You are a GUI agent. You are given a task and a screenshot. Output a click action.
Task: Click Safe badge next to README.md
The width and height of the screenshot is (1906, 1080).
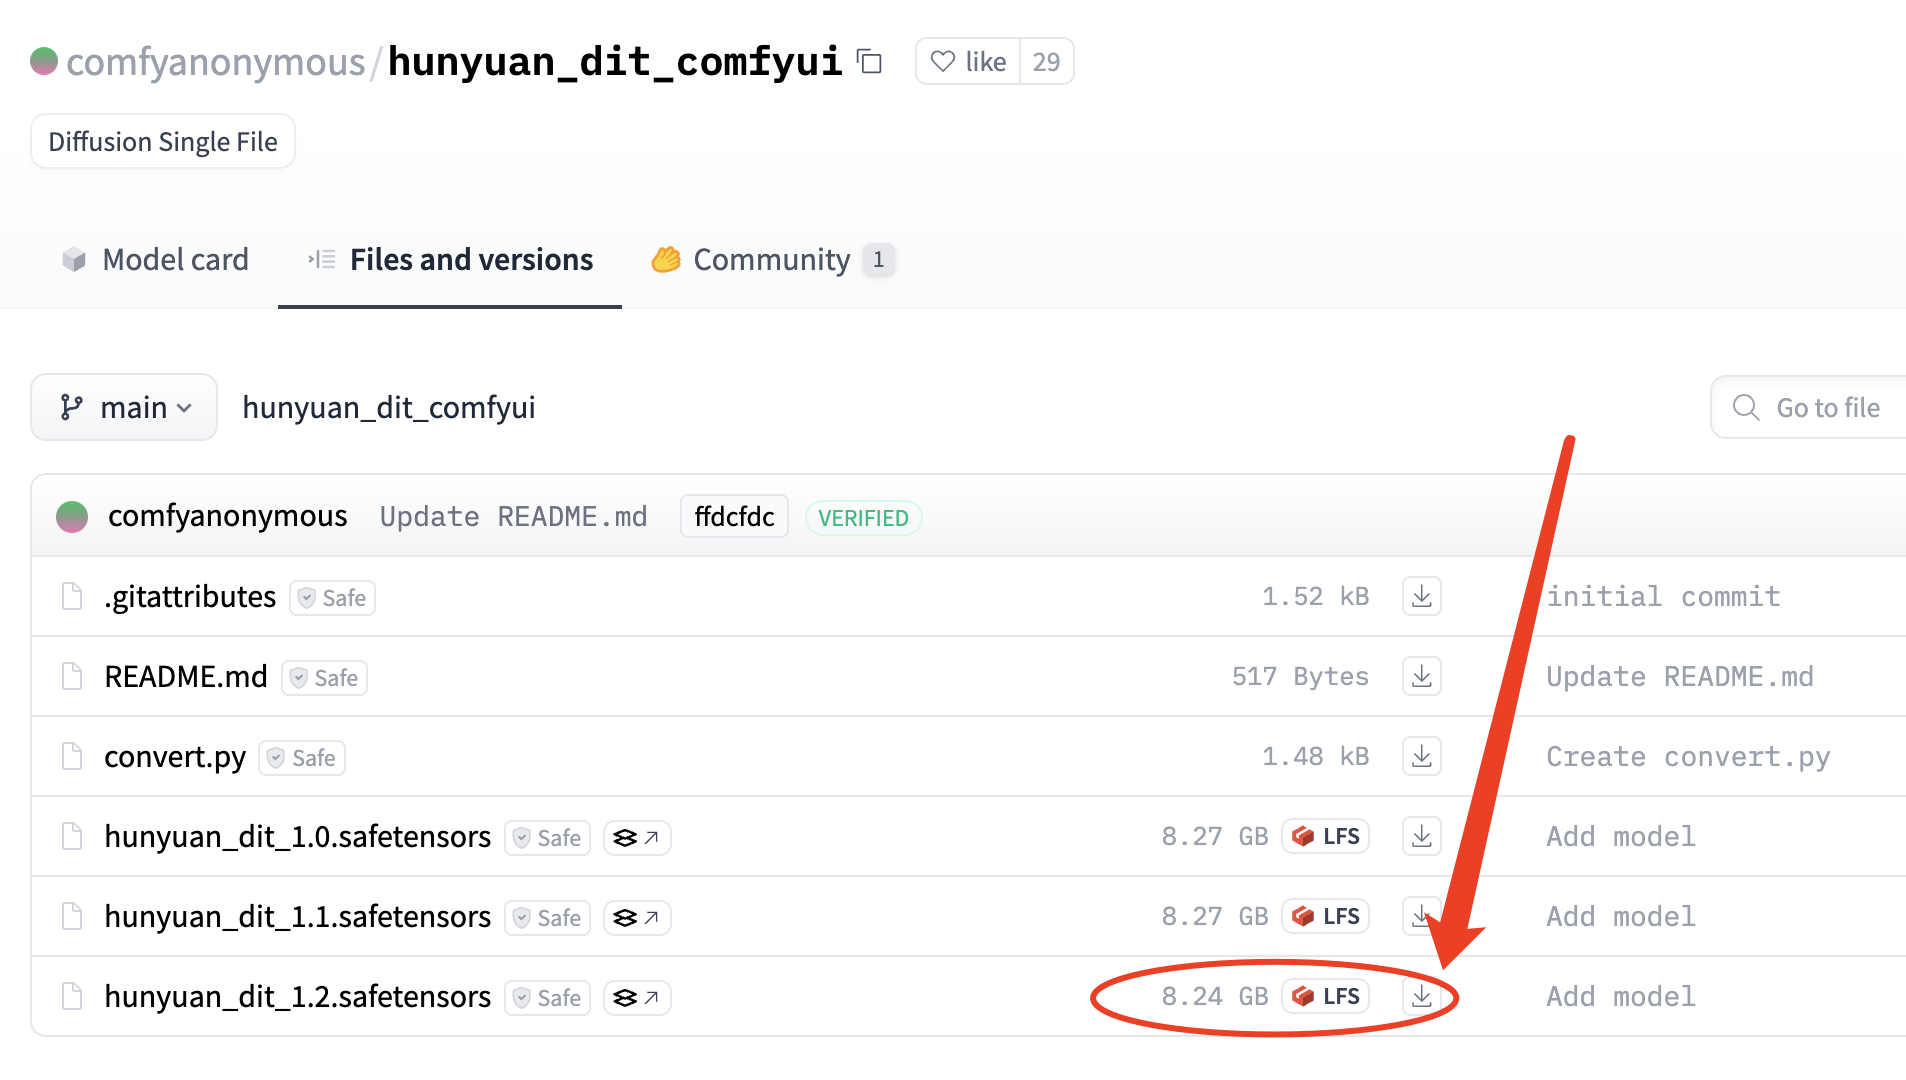point(325,678)
